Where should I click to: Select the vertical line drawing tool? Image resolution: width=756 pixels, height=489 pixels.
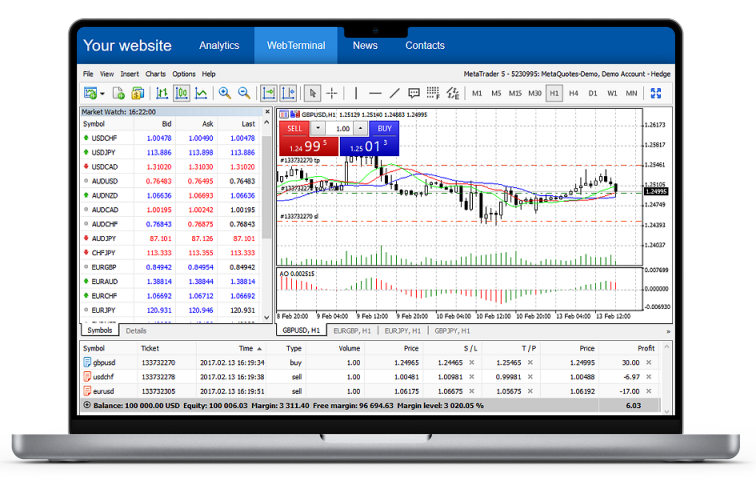tap(356, 93)
